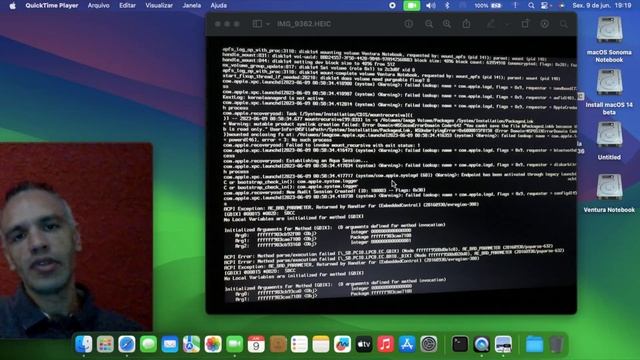The image size is (640, 360).
Task: Open the Bluetooth menu bar icon
Action: 447,5
